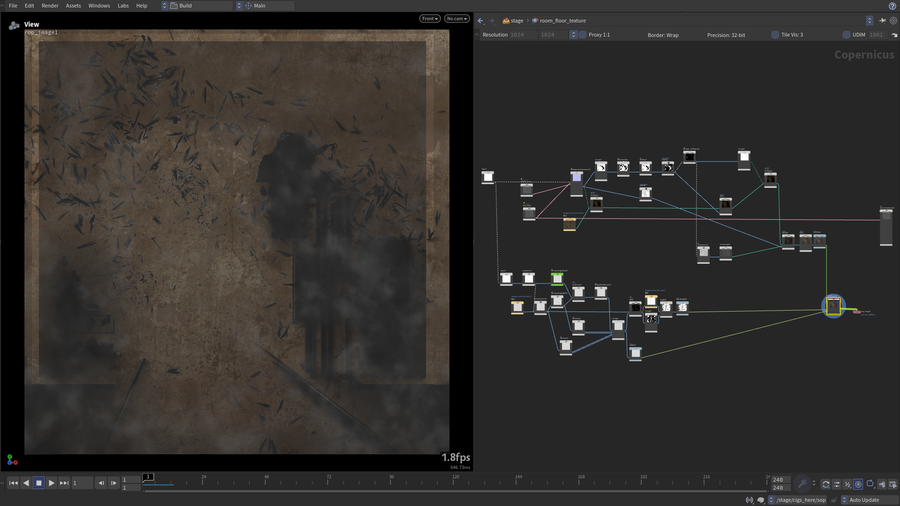Click the key icon for keyframes

[x=802, y=484]
